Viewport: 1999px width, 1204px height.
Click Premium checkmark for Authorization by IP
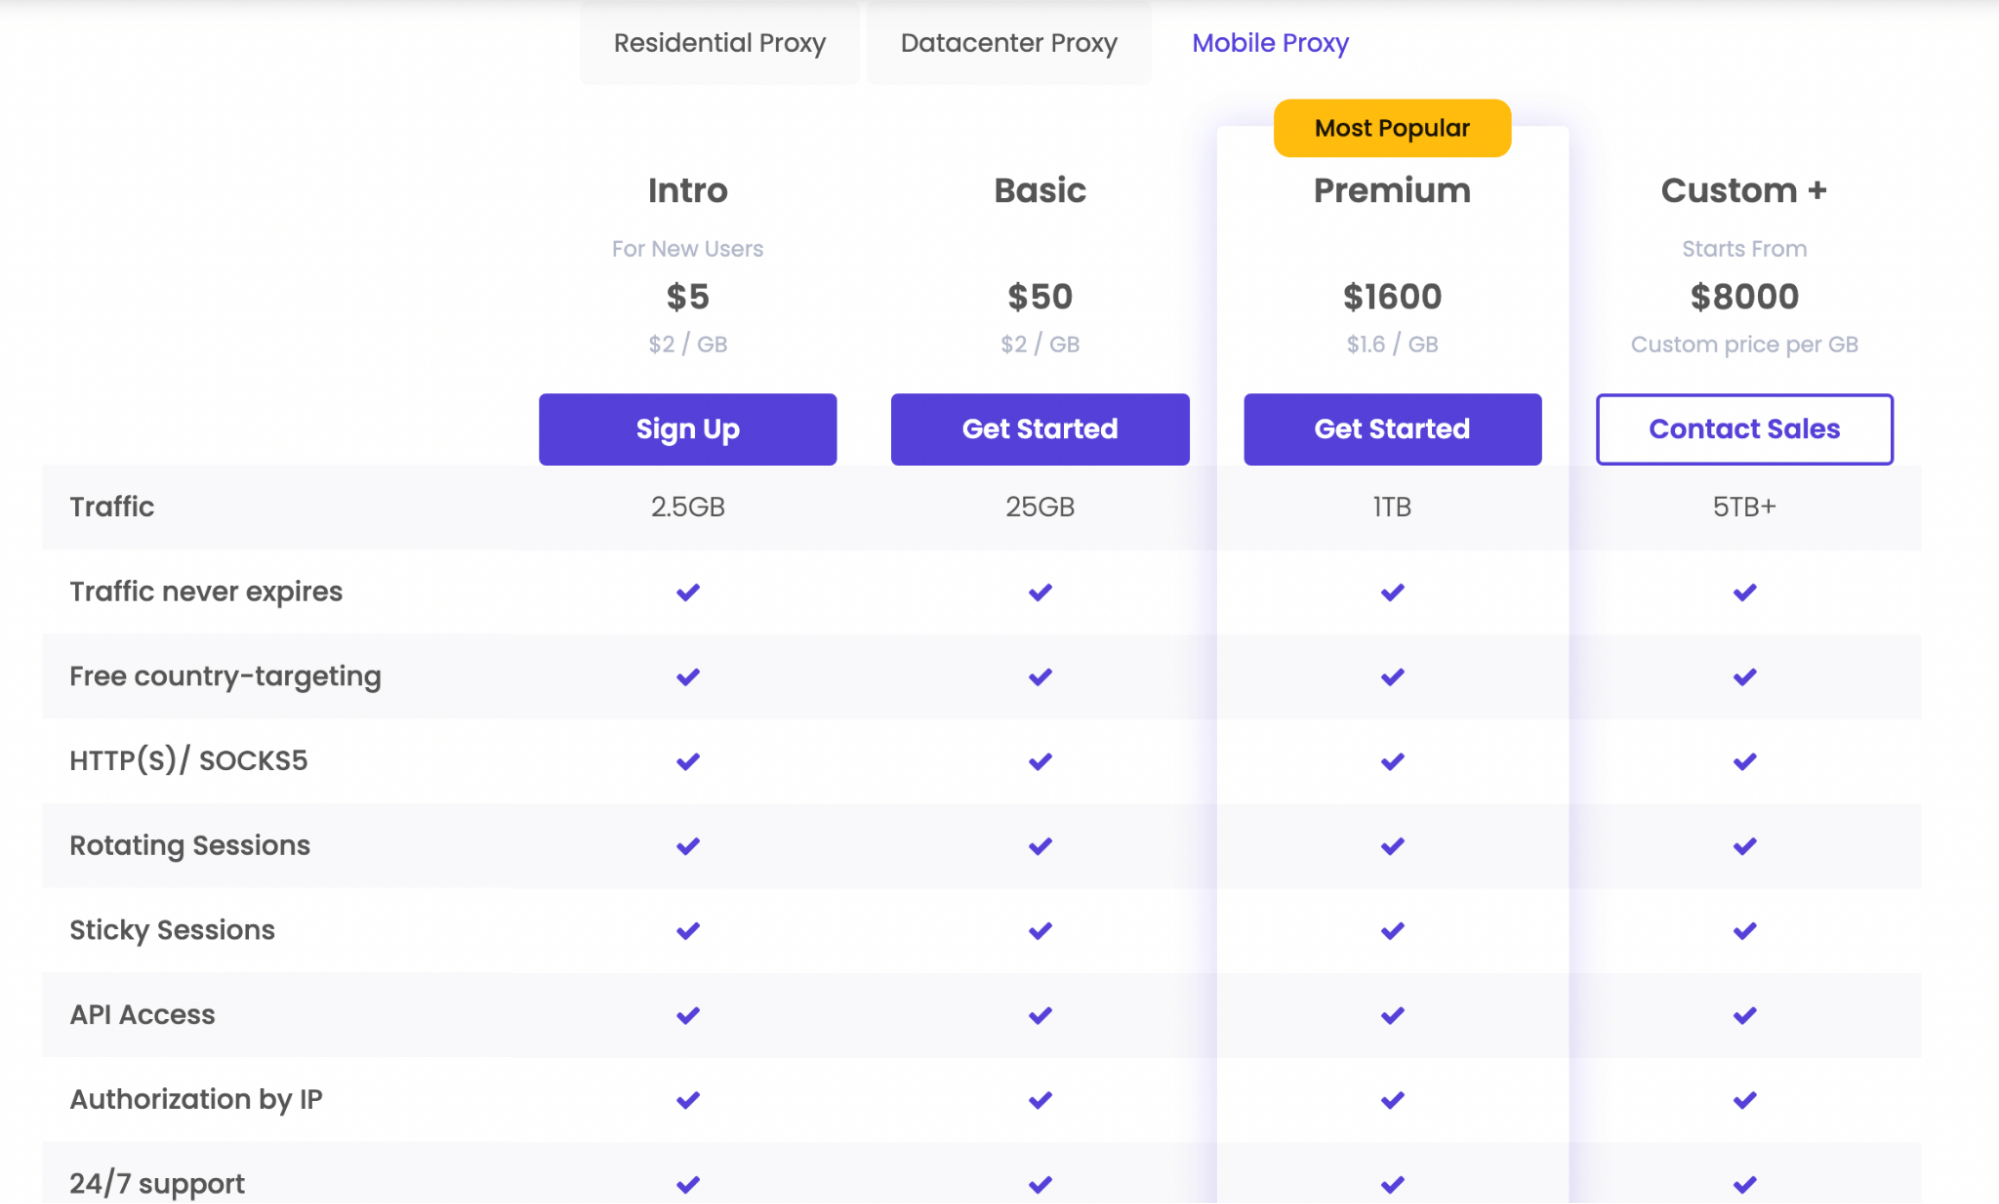click(1392, 1100)
